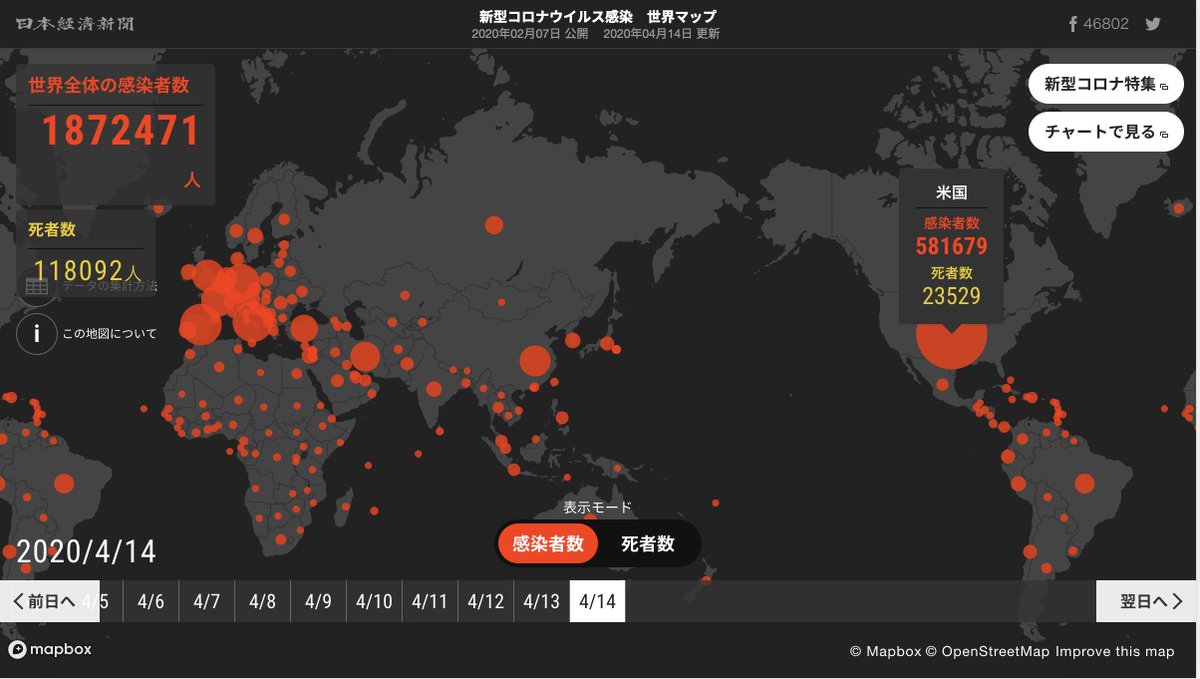
Task: Click the China infection circle
Action: [x=535, y=361]
